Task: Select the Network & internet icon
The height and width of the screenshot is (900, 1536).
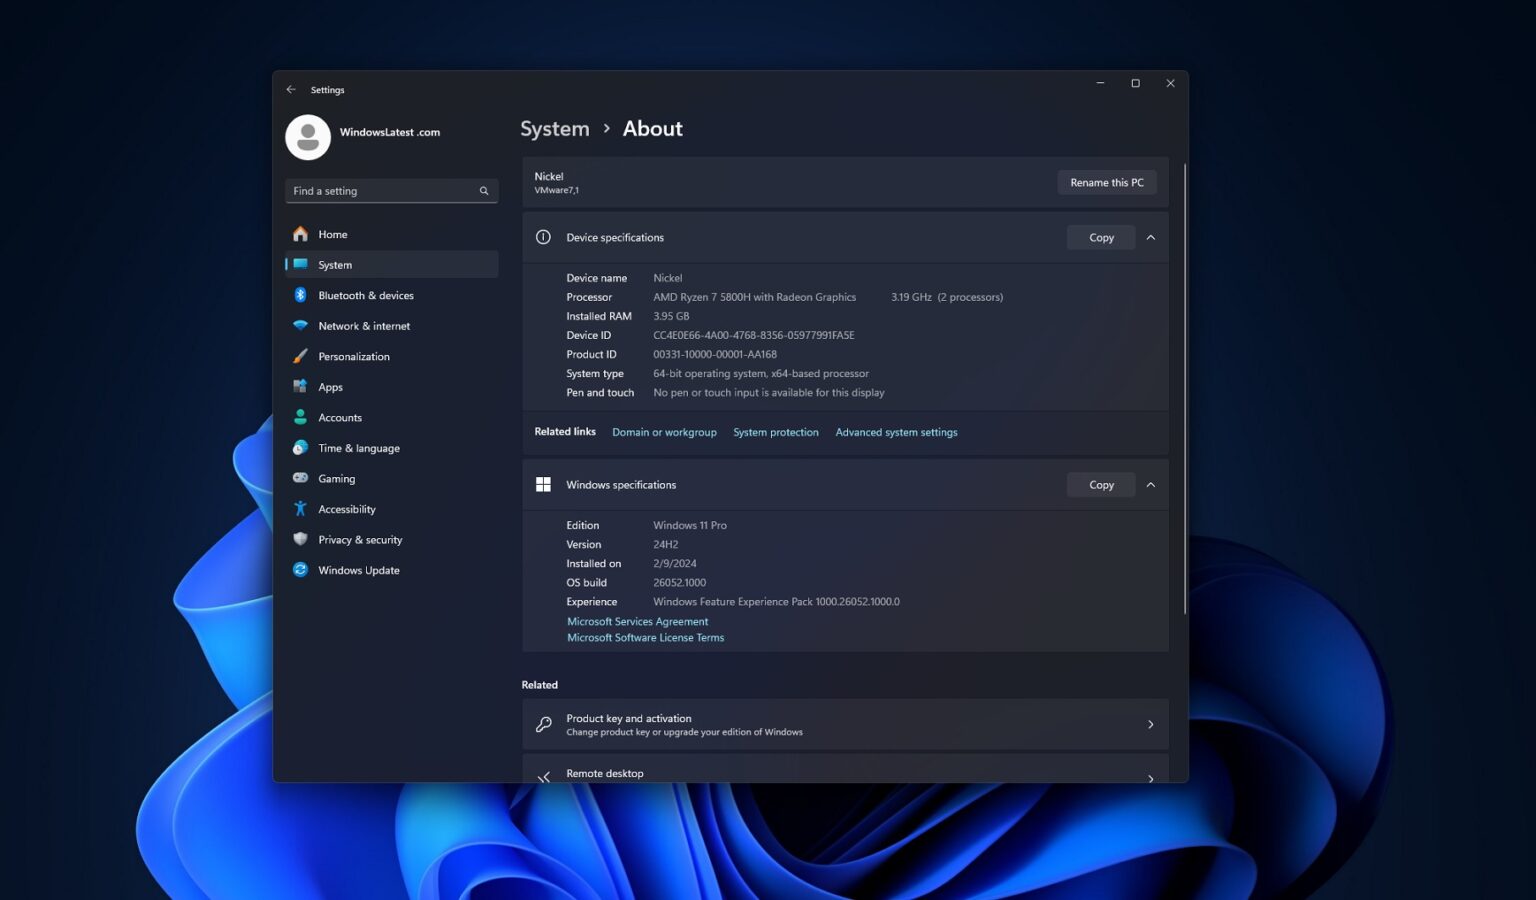Action: [x=301, y=325]
